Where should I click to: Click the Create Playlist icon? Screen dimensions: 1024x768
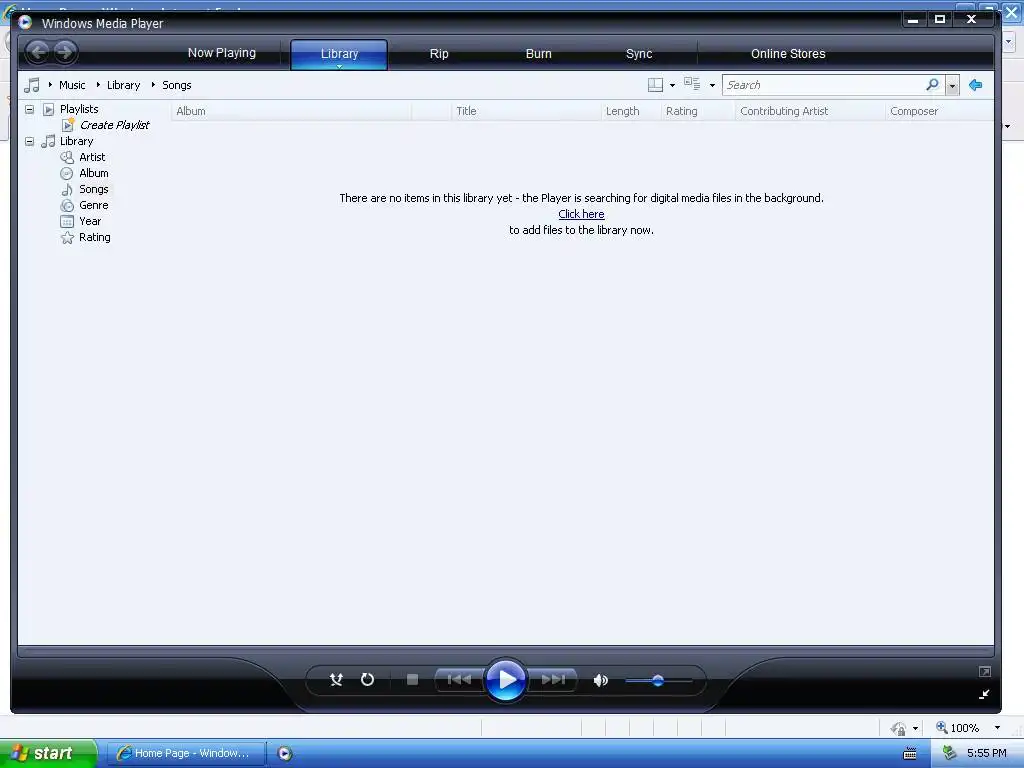point(68,125)
